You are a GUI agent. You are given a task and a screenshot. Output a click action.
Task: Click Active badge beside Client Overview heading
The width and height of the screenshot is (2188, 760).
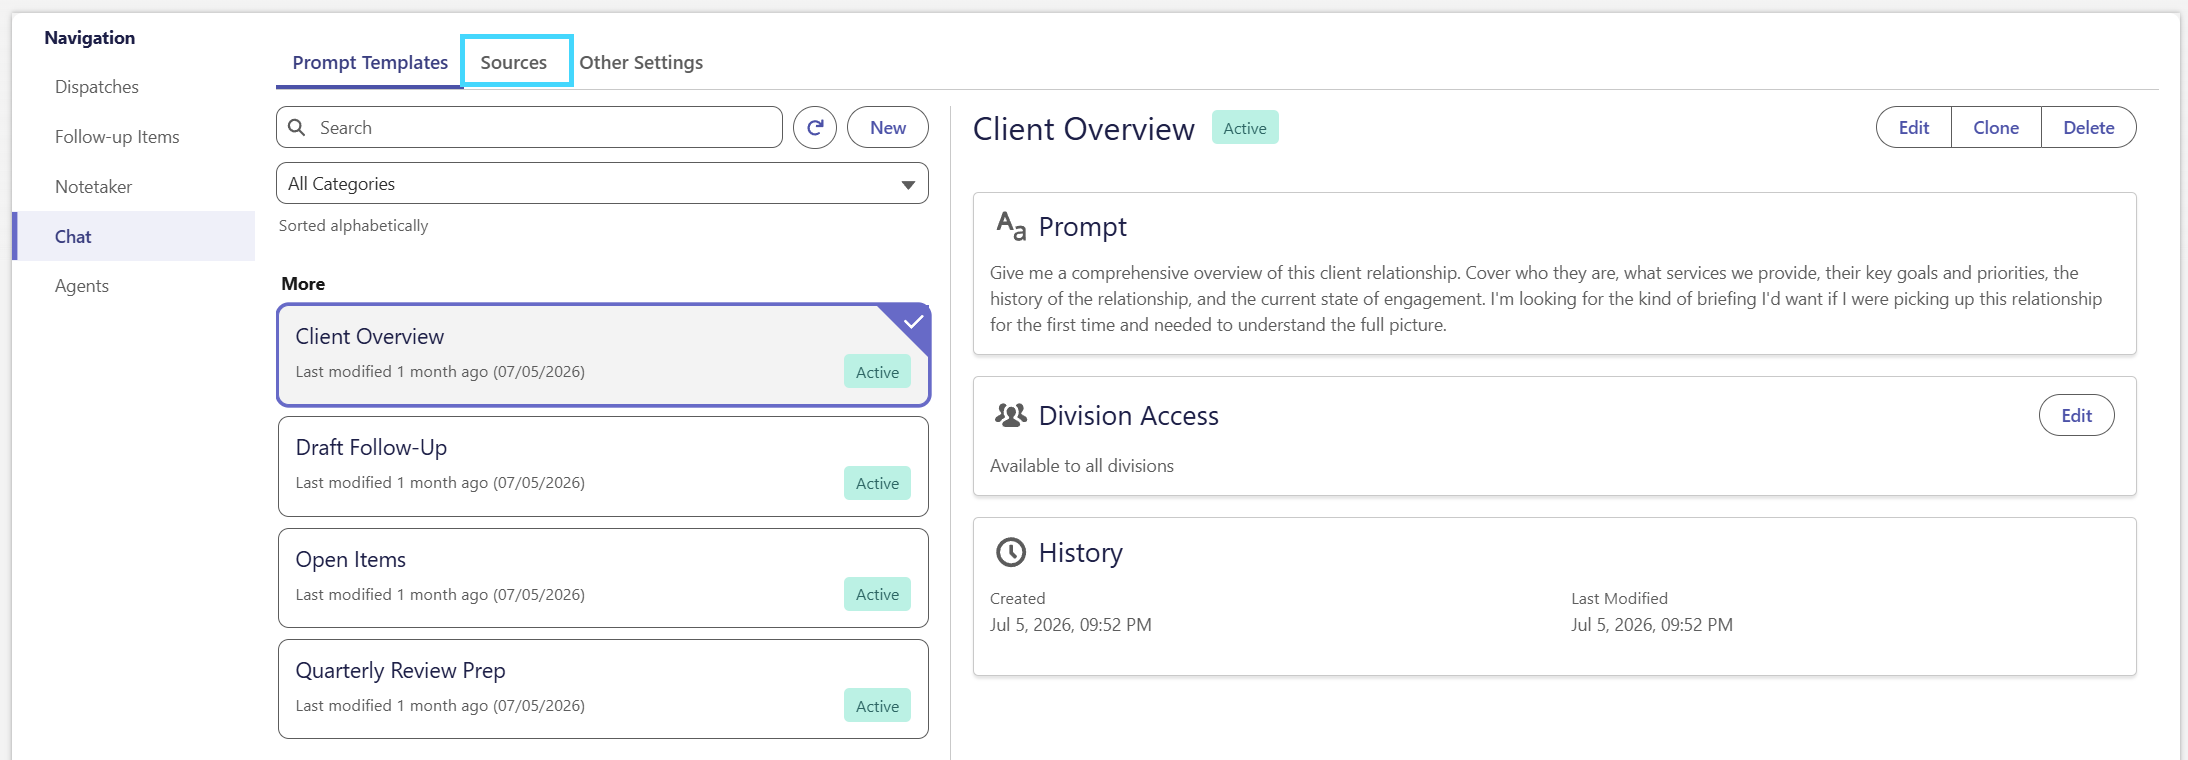coord(1245,128)
